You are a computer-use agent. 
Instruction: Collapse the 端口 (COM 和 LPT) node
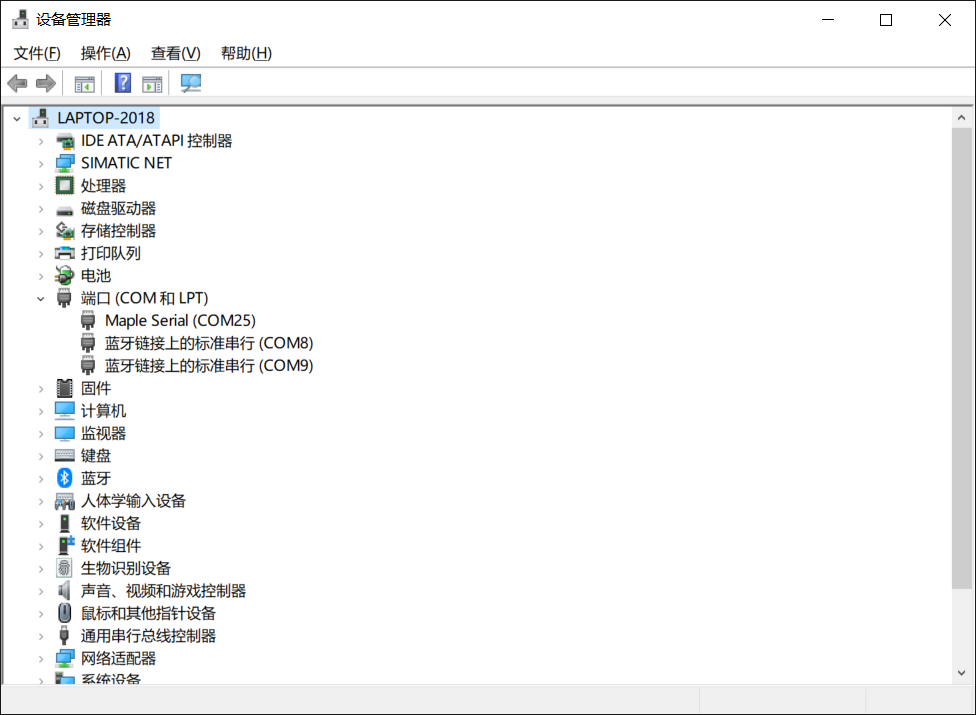tap(41, 298)
